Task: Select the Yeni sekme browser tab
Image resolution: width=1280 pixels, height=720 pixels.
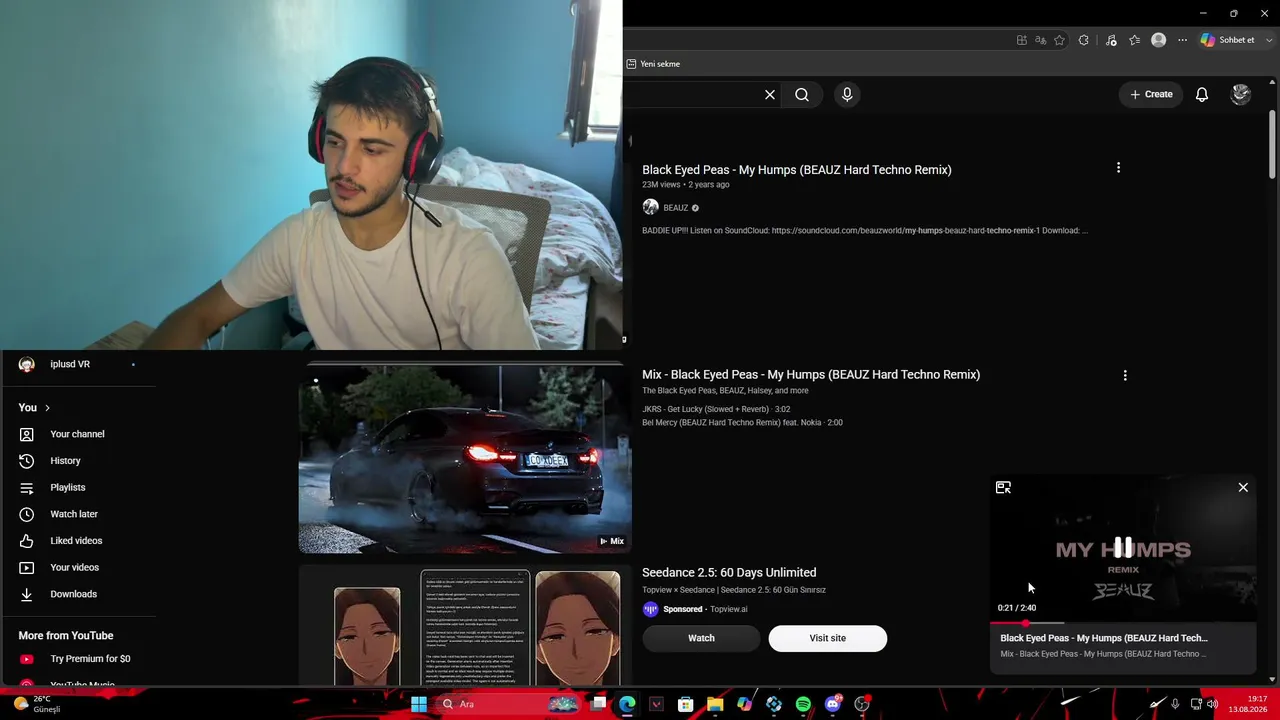Action: click(x=654, y=64)
